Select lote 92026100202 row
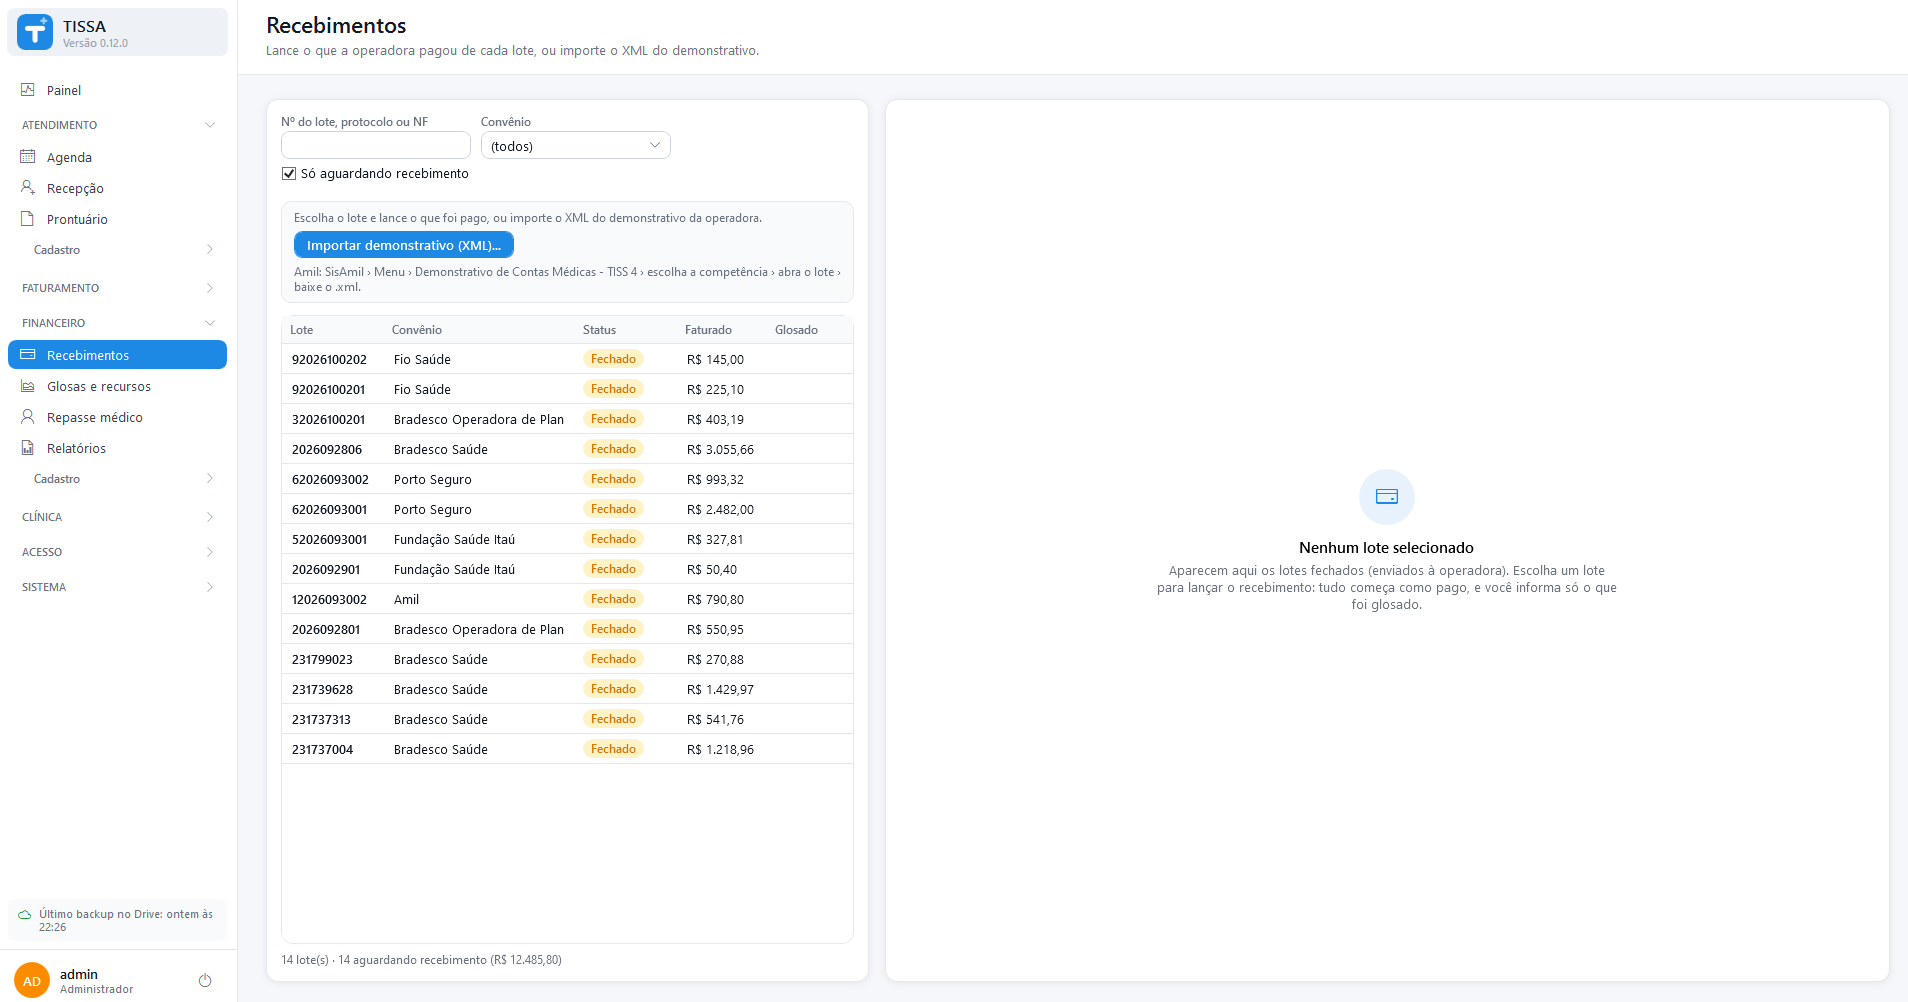This screenshot has width=1908, height=1002. click(567, 359)
